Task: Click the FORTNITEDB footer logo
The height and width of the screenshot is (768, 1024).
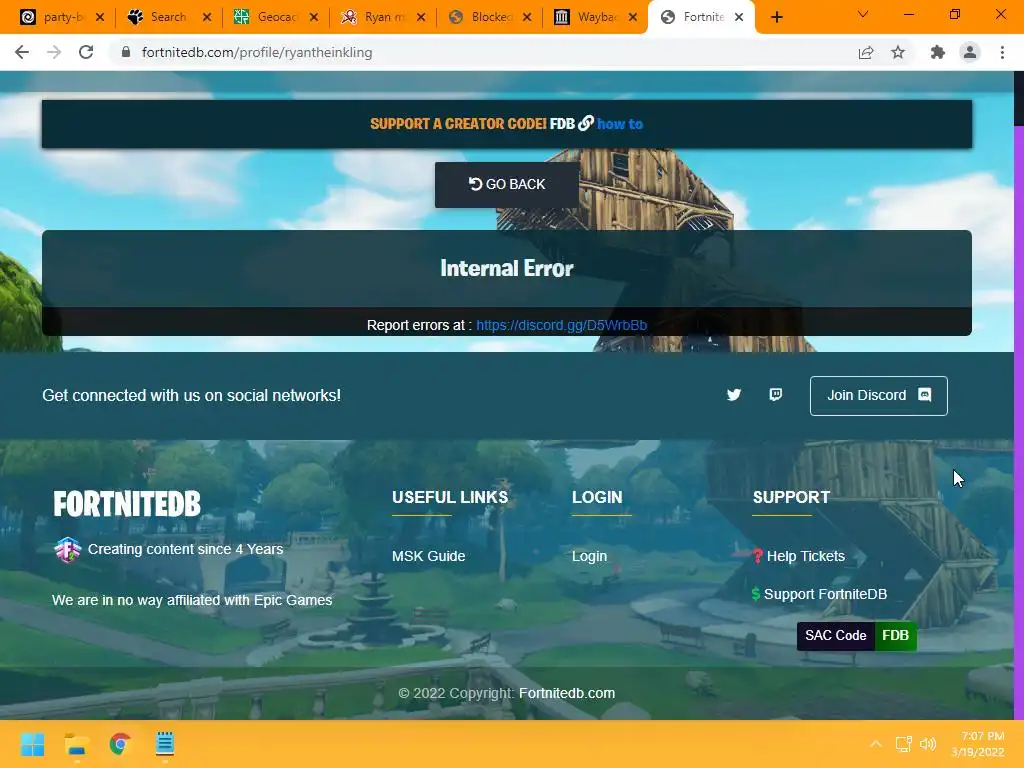Action: pyautogui.click(x=127, y=504)
